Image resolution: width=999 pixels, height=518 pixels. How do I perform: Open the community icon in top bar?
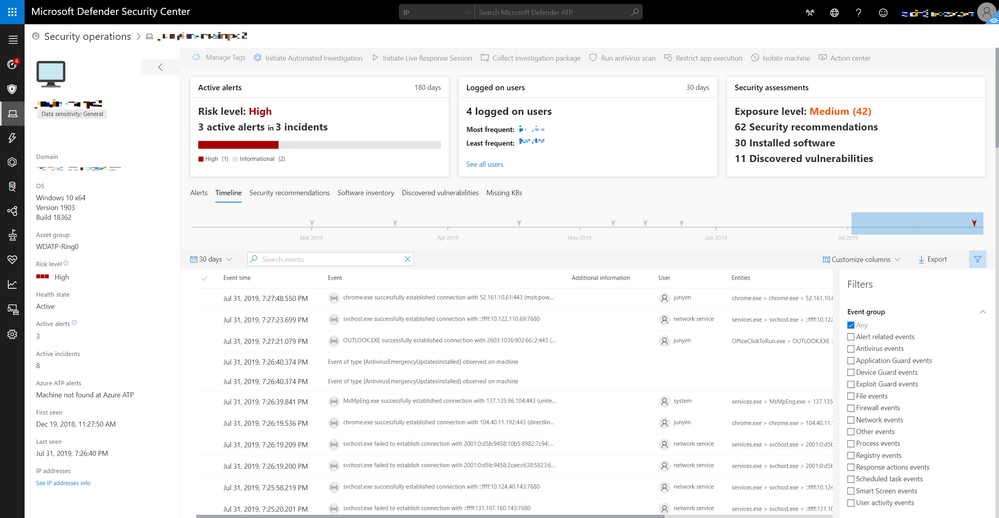pyautogui.click(x=810, y=12)
